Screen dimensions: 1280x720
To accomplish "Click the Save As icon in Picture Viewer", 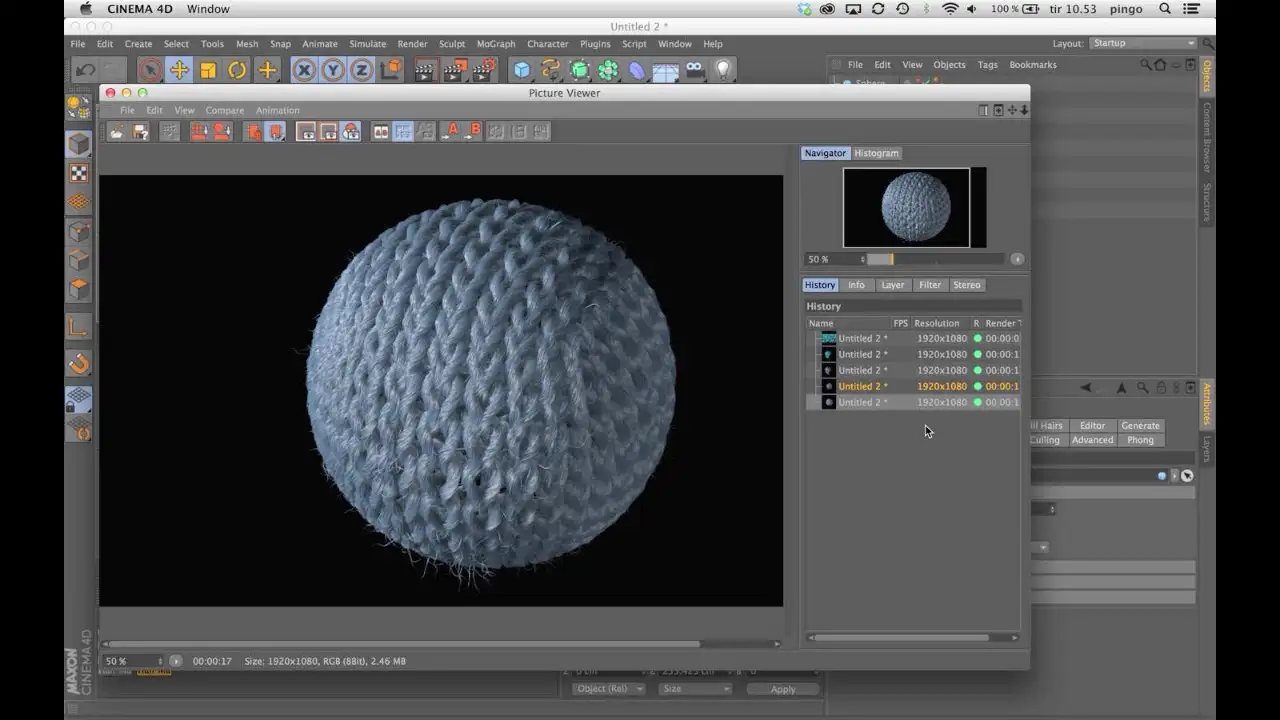I will click(140, 131).
